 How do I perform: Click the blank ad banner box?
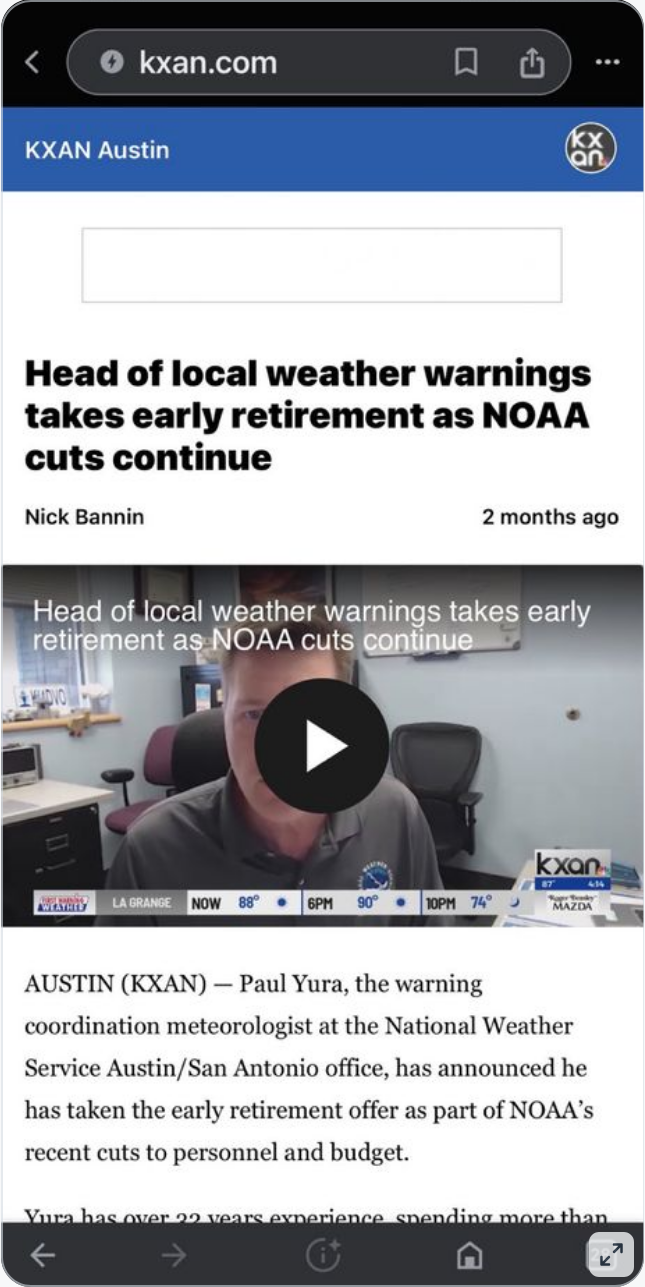point(321,265)
